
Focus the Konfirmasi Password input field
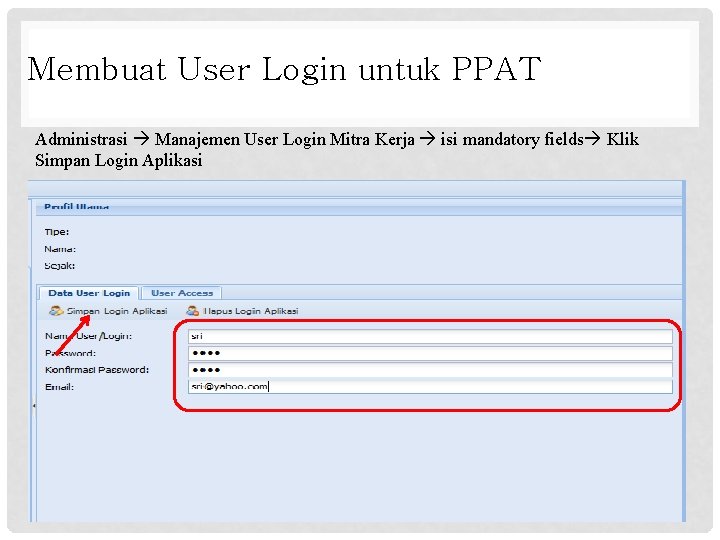430,370
